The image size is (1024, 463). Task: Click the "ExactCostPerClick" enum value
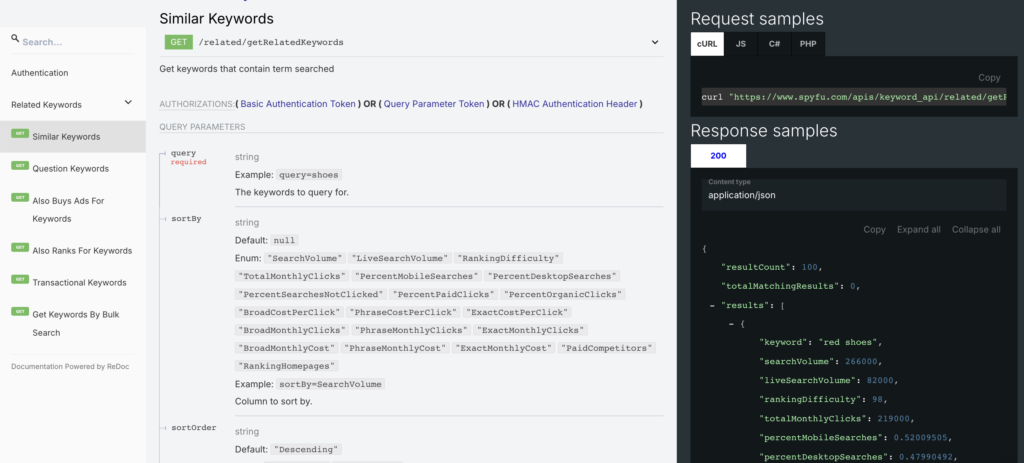coord(516,312)
